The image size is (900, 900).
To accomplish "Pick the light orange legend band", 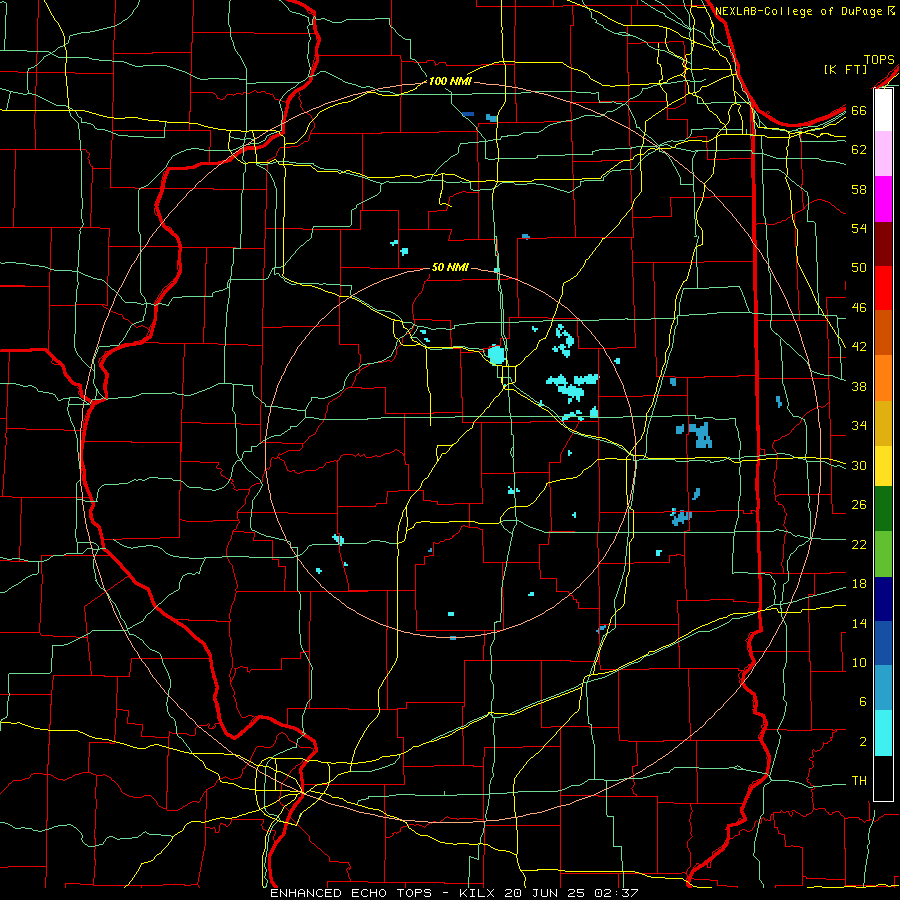I will click(x=883, y=378).
